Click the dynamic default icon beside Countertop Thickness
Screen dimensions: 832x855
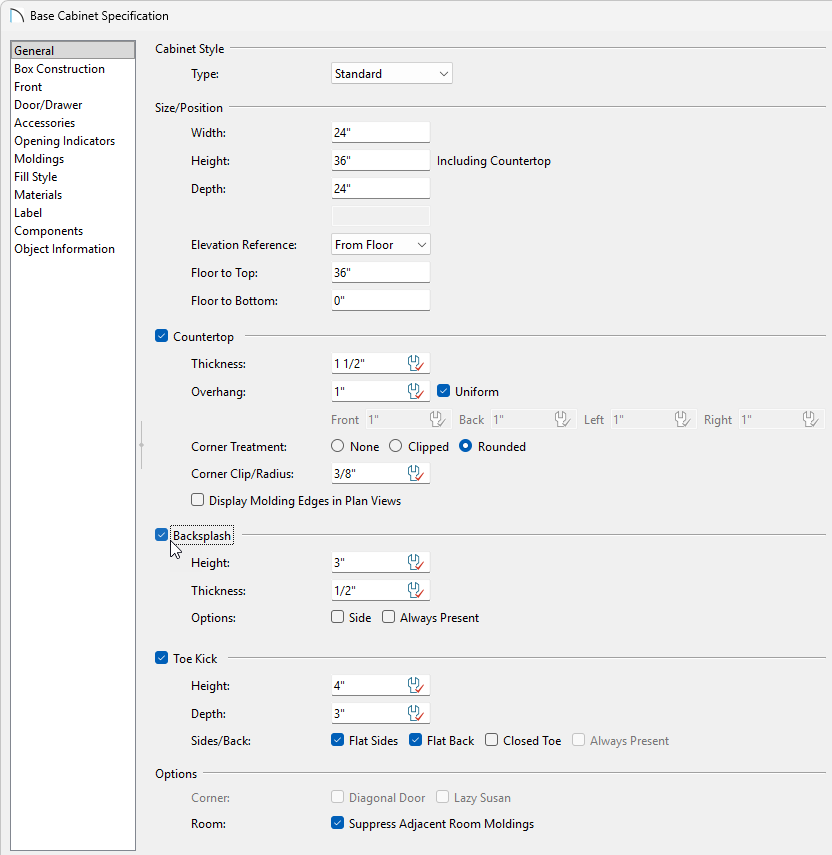[415, 363]
